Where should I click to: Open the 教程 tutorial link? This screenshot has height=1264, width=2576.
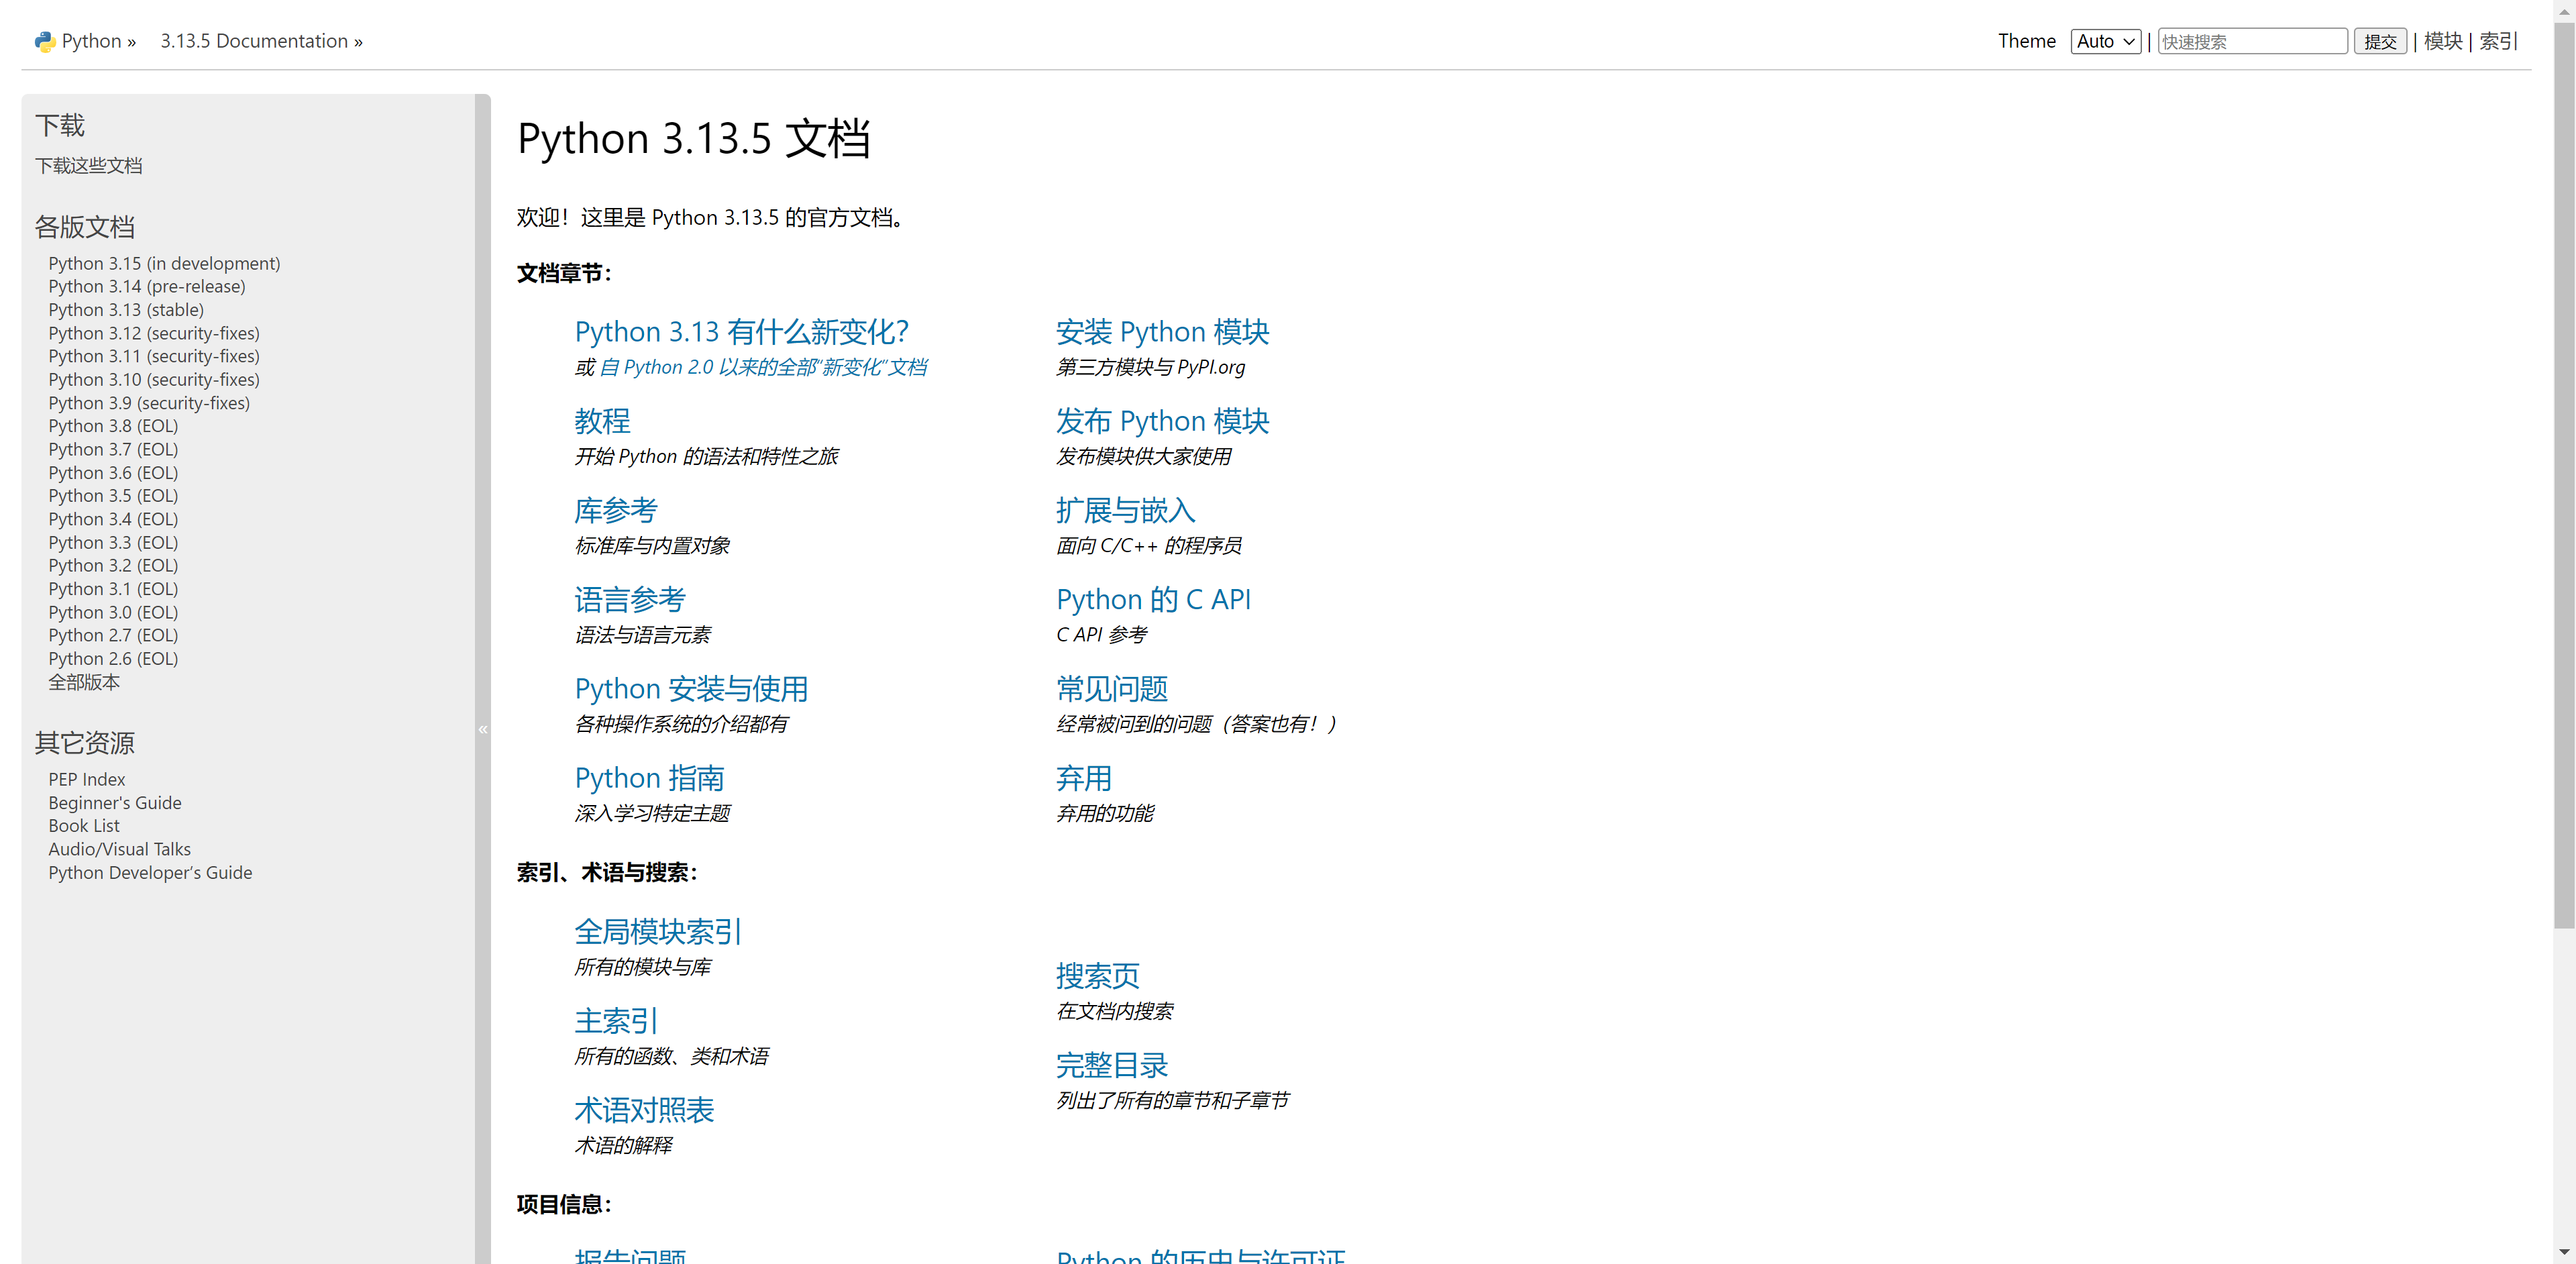tap(602, 421)
